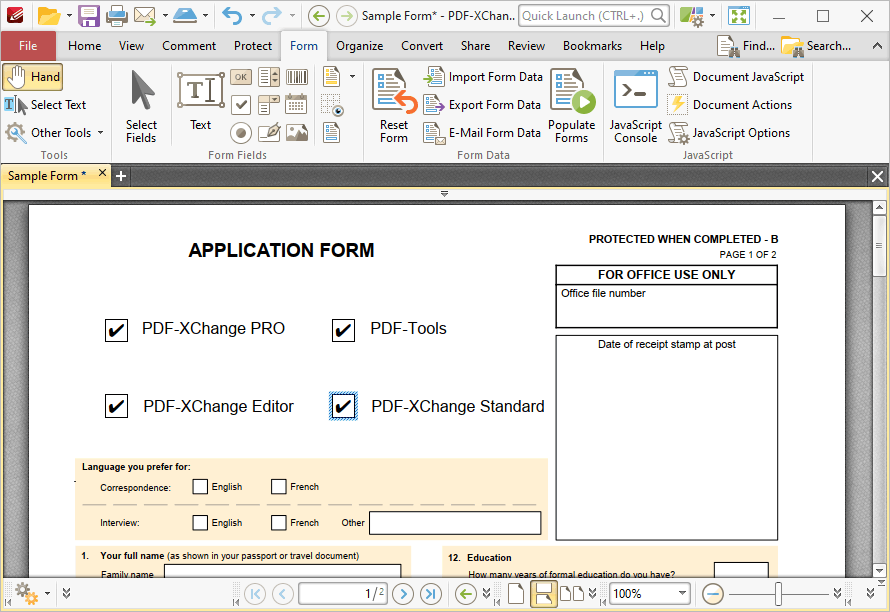Expand form fields list dropdown arrow
The image size is (890, 612).
[352, 77]
